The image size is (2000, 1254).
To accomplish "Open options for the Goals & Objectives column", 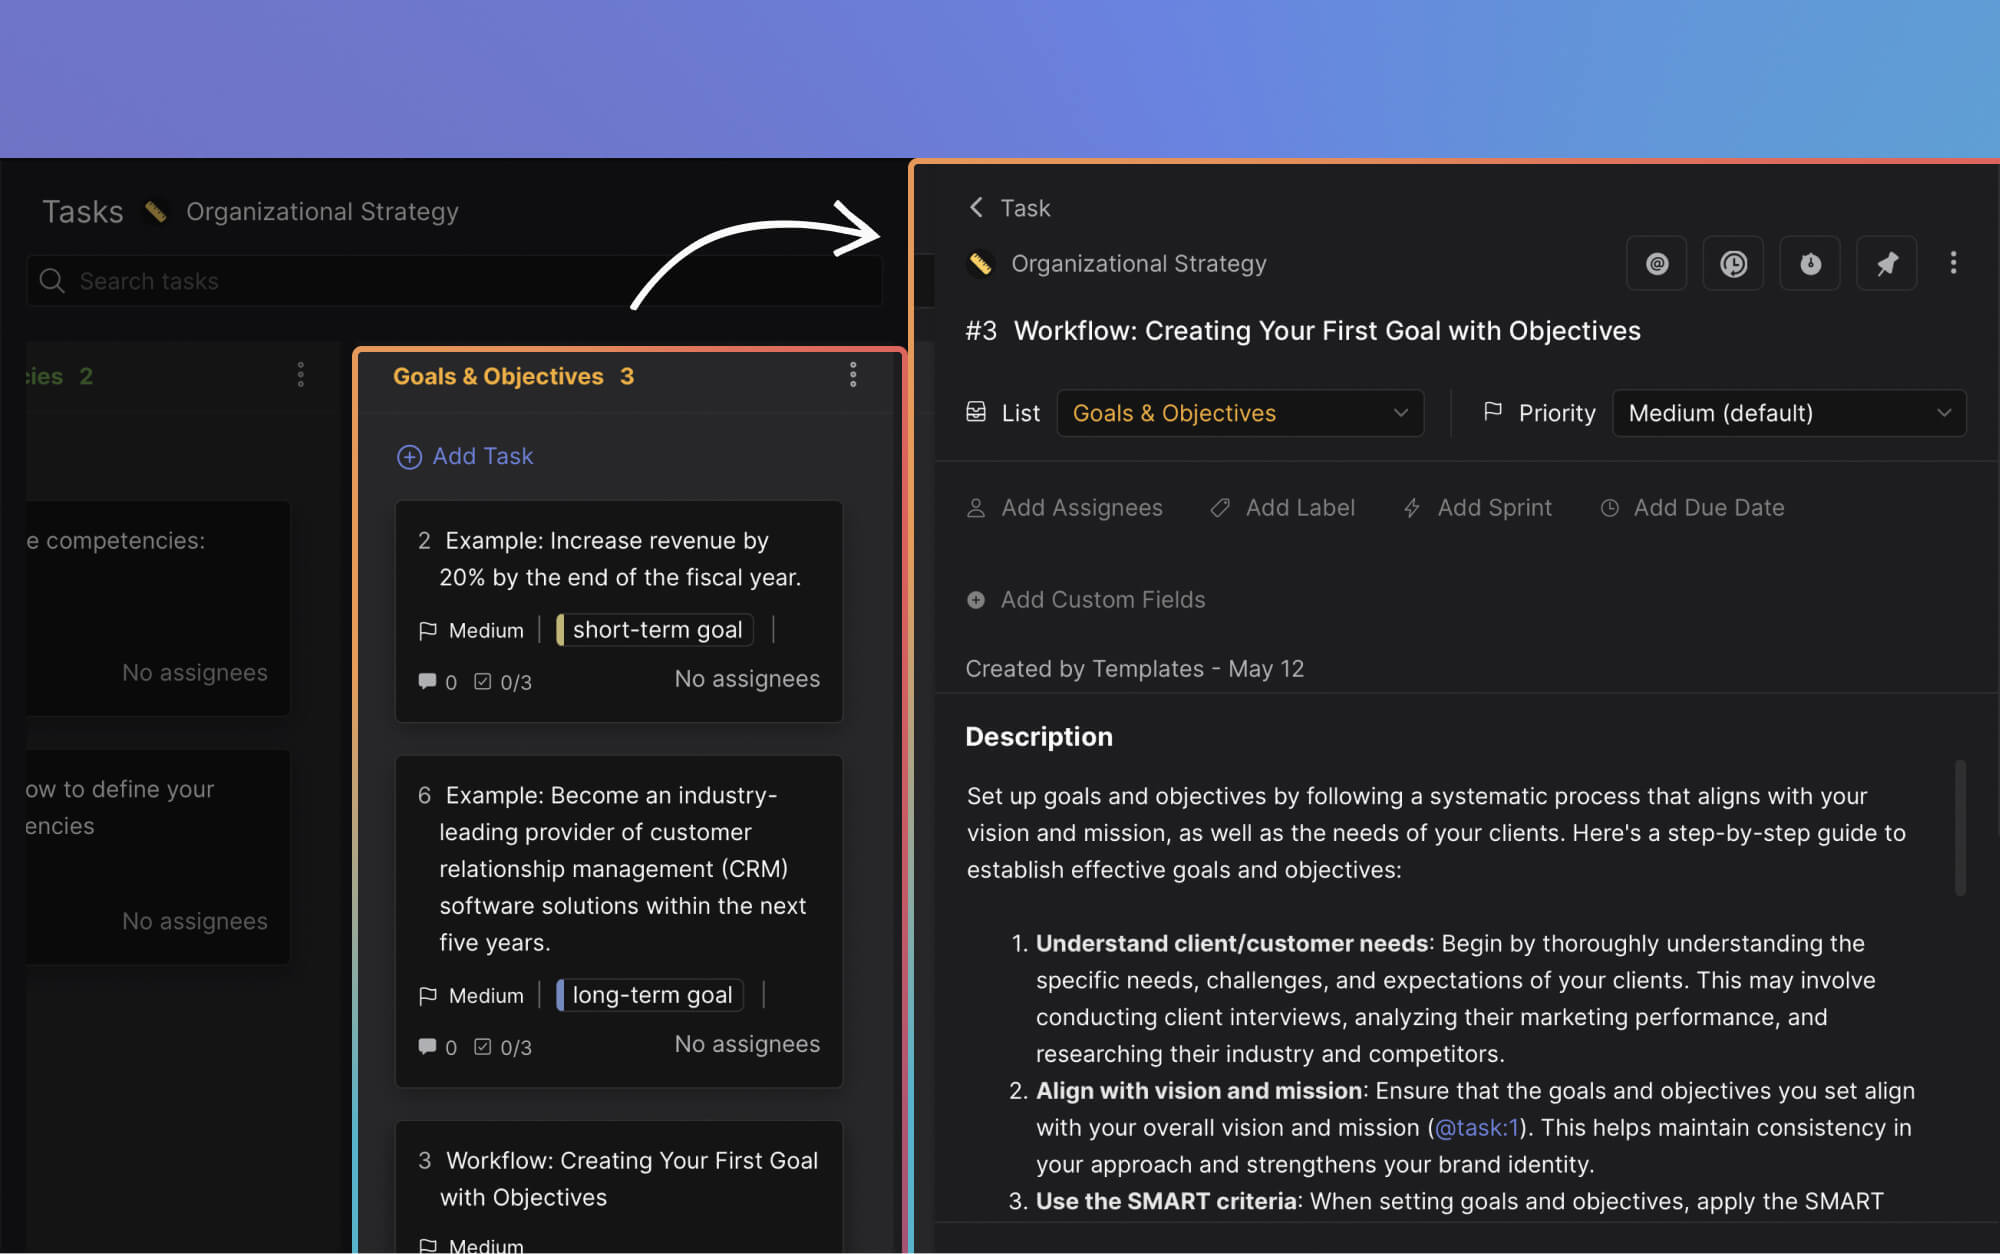I will point(853,375).
